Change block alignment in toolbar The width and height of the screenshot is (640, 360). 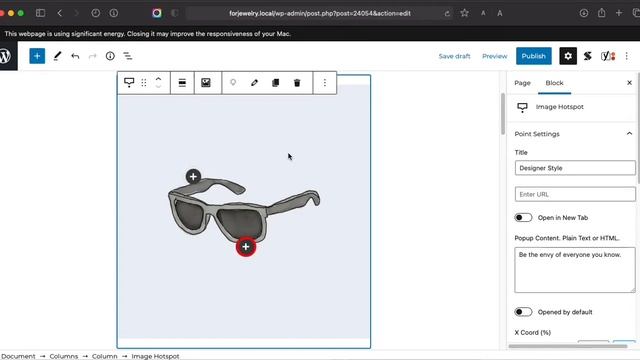(x=182, y=83)
